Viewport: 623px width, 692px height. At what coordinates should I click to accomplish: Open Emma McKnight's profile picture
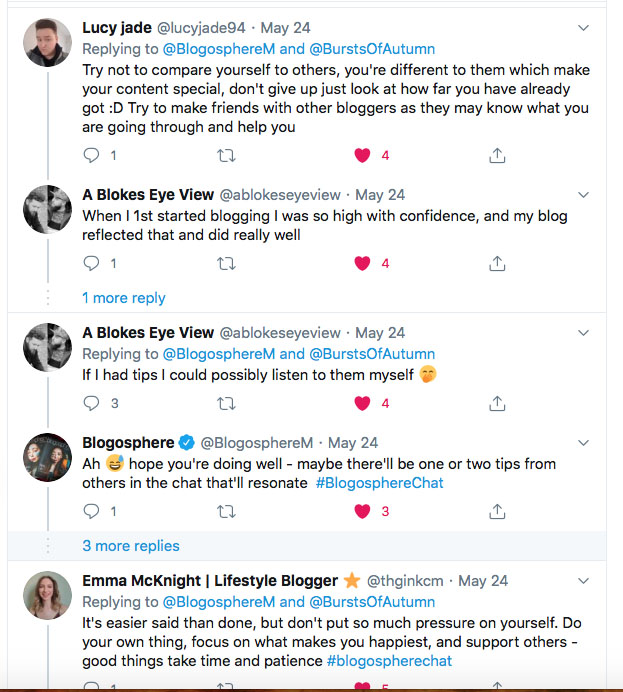pyautogui.click(x=47, y=596)
